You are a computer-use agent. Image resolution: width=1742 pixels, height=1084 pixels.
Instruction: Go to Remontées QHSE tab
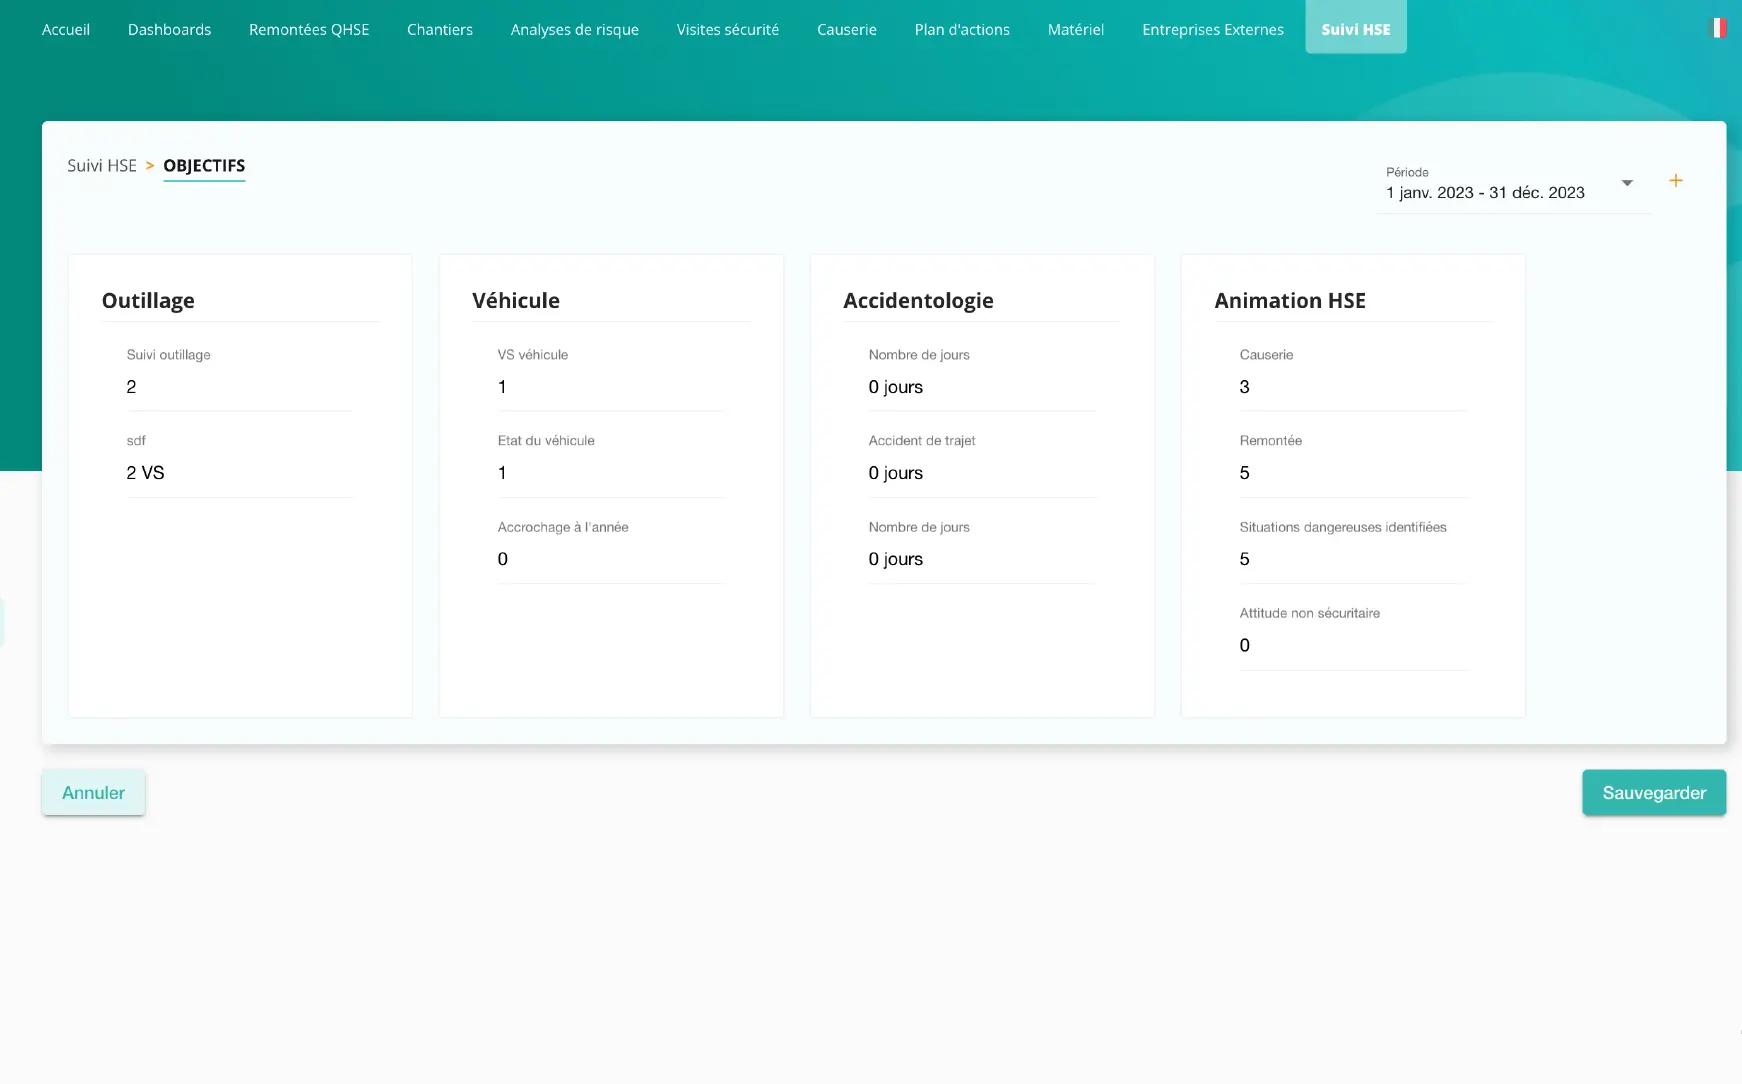pos(309,29)
